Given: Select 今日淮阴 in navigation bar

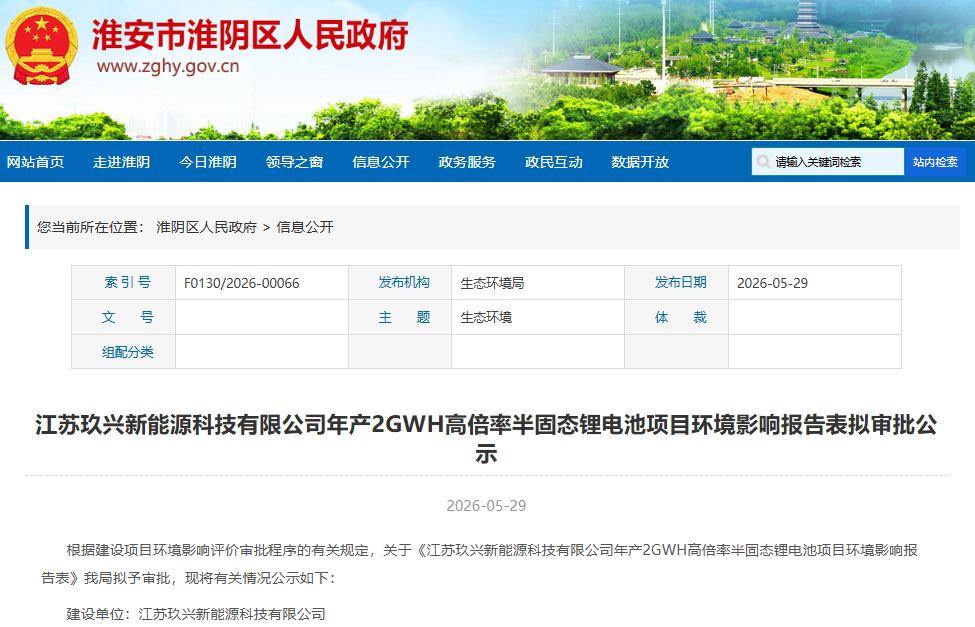Looking at the screenshot, I should click(208, 162).
